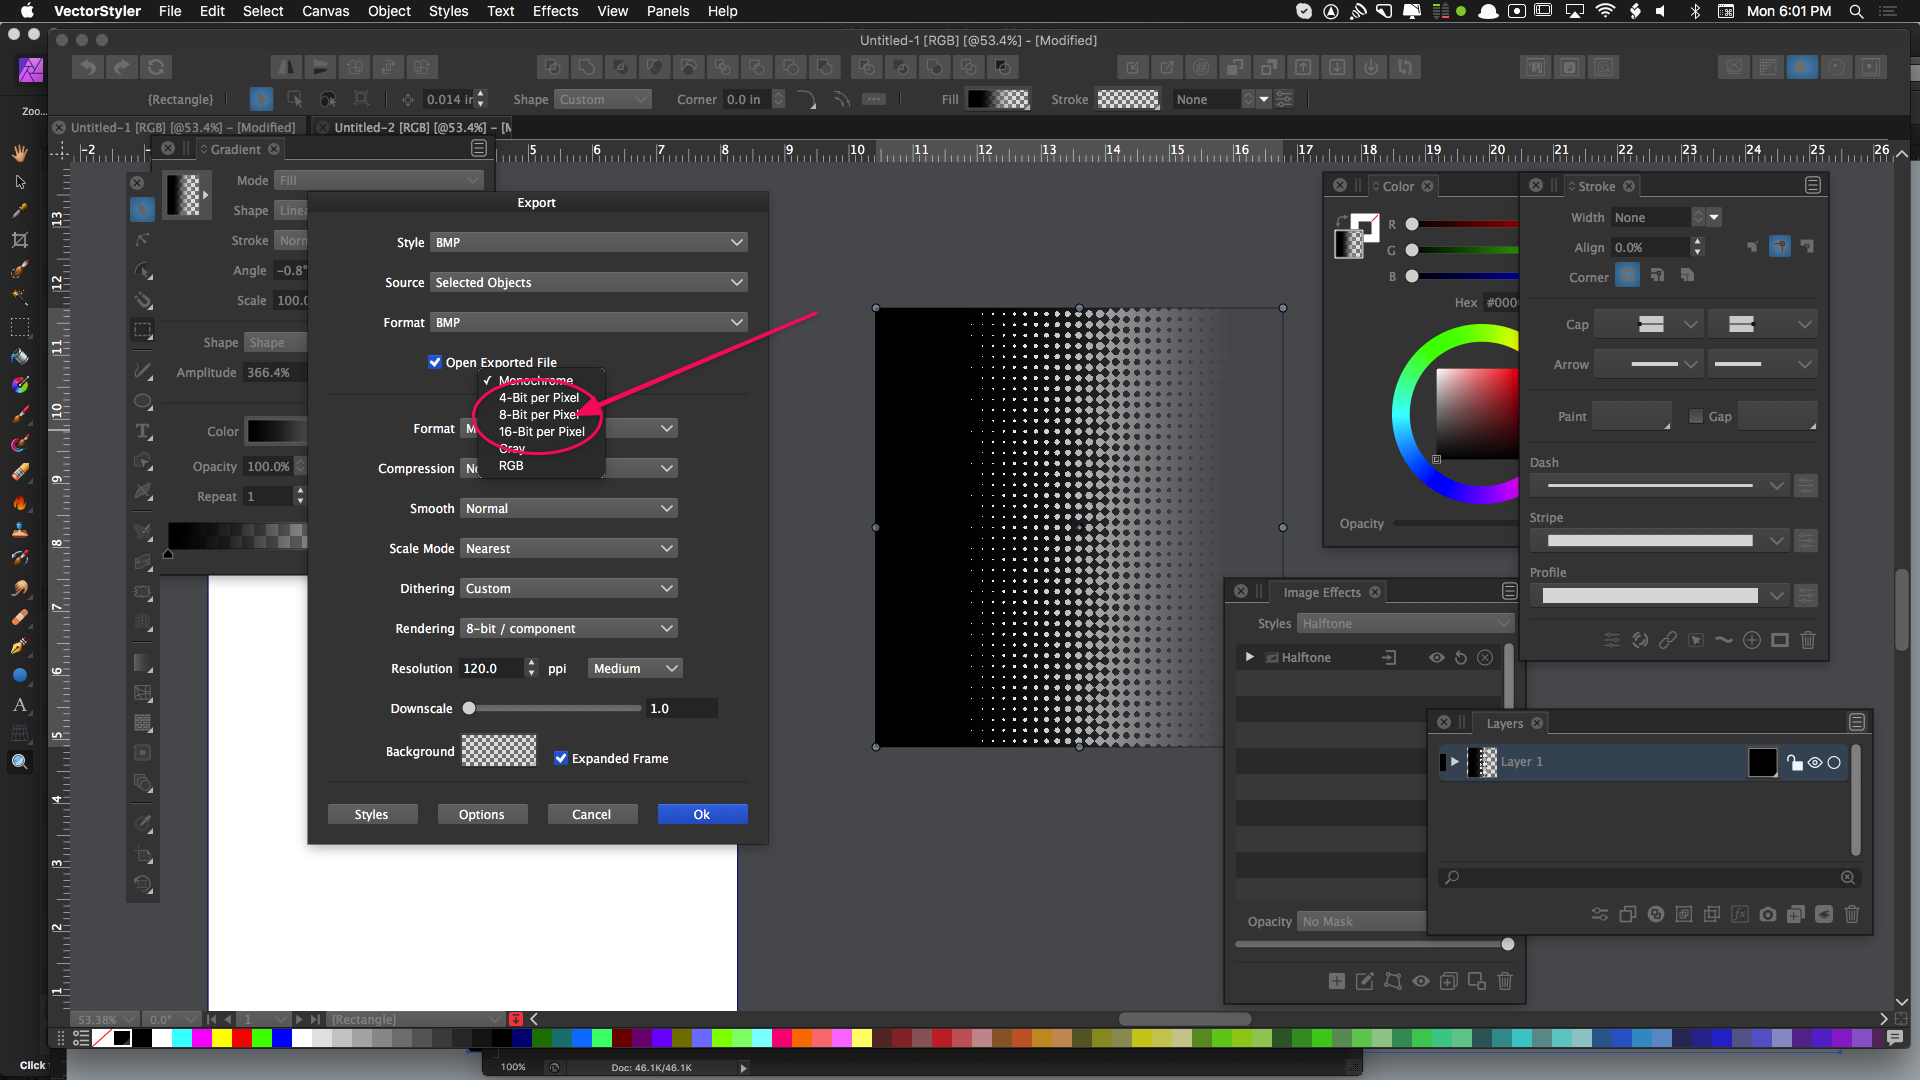Expand the Scale Mode Nearest dropdown
The image size is (1920, 1080).
[x=568, y=548]
